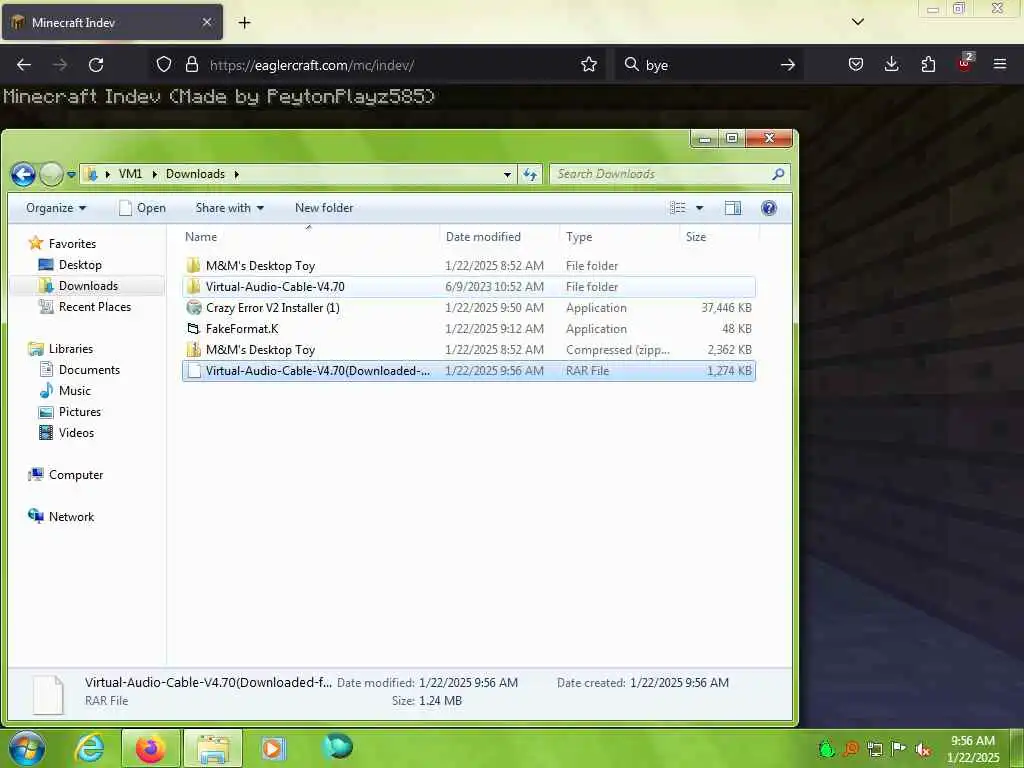Click the Windows Media Player taskbar icon
The height and width of the screenshot is (768, 1024).
[x=273, y=748]
